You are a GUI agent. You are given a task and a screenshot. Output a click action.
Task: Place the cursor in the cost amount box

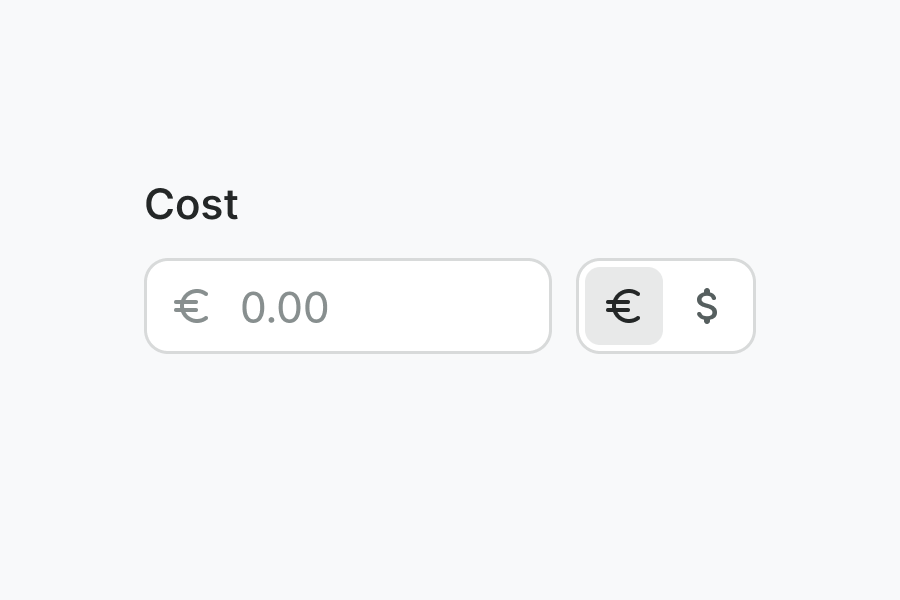pos(380,307)
